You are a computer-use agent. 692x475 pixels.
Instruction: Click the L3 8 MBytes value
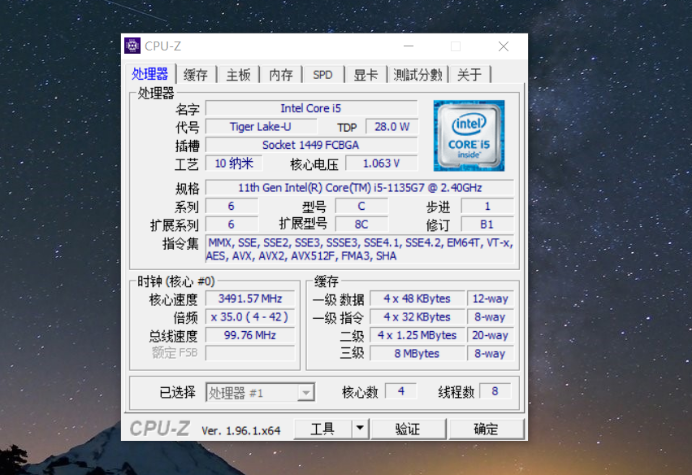coord(417,353)
